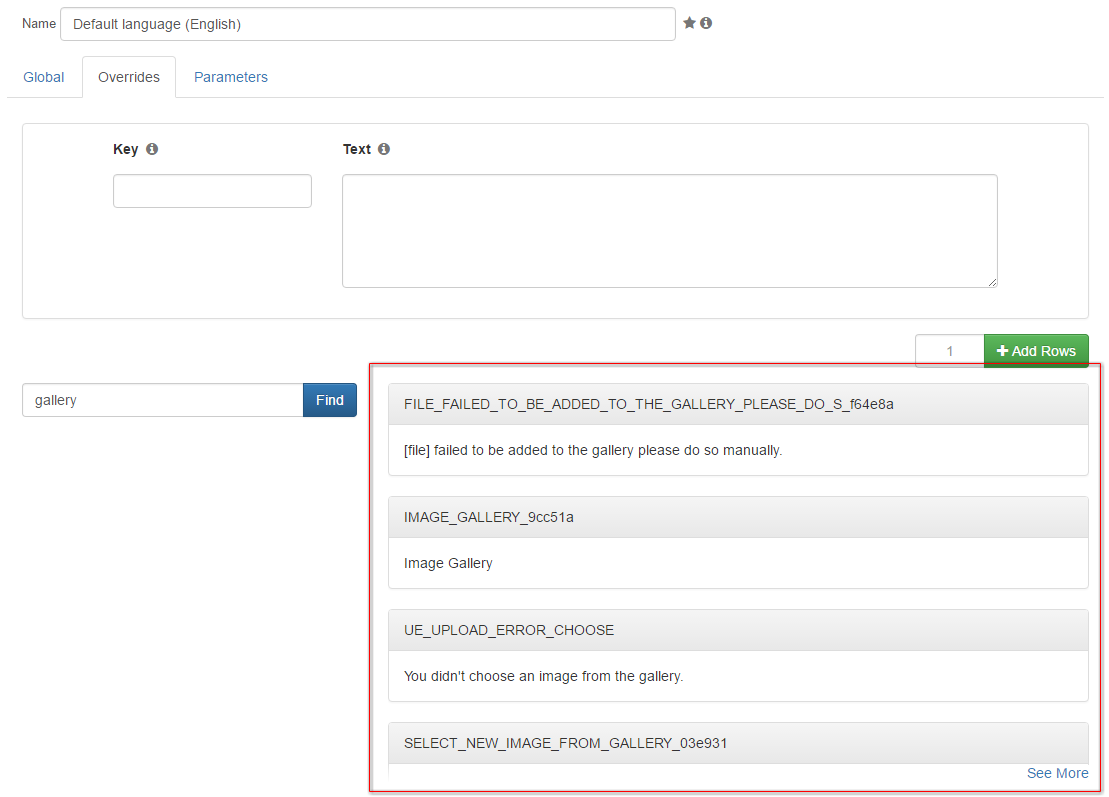The width and height of the screenshot is (1109, 797).
Task: Click inside the Text textarea
Action: point(670,231)
